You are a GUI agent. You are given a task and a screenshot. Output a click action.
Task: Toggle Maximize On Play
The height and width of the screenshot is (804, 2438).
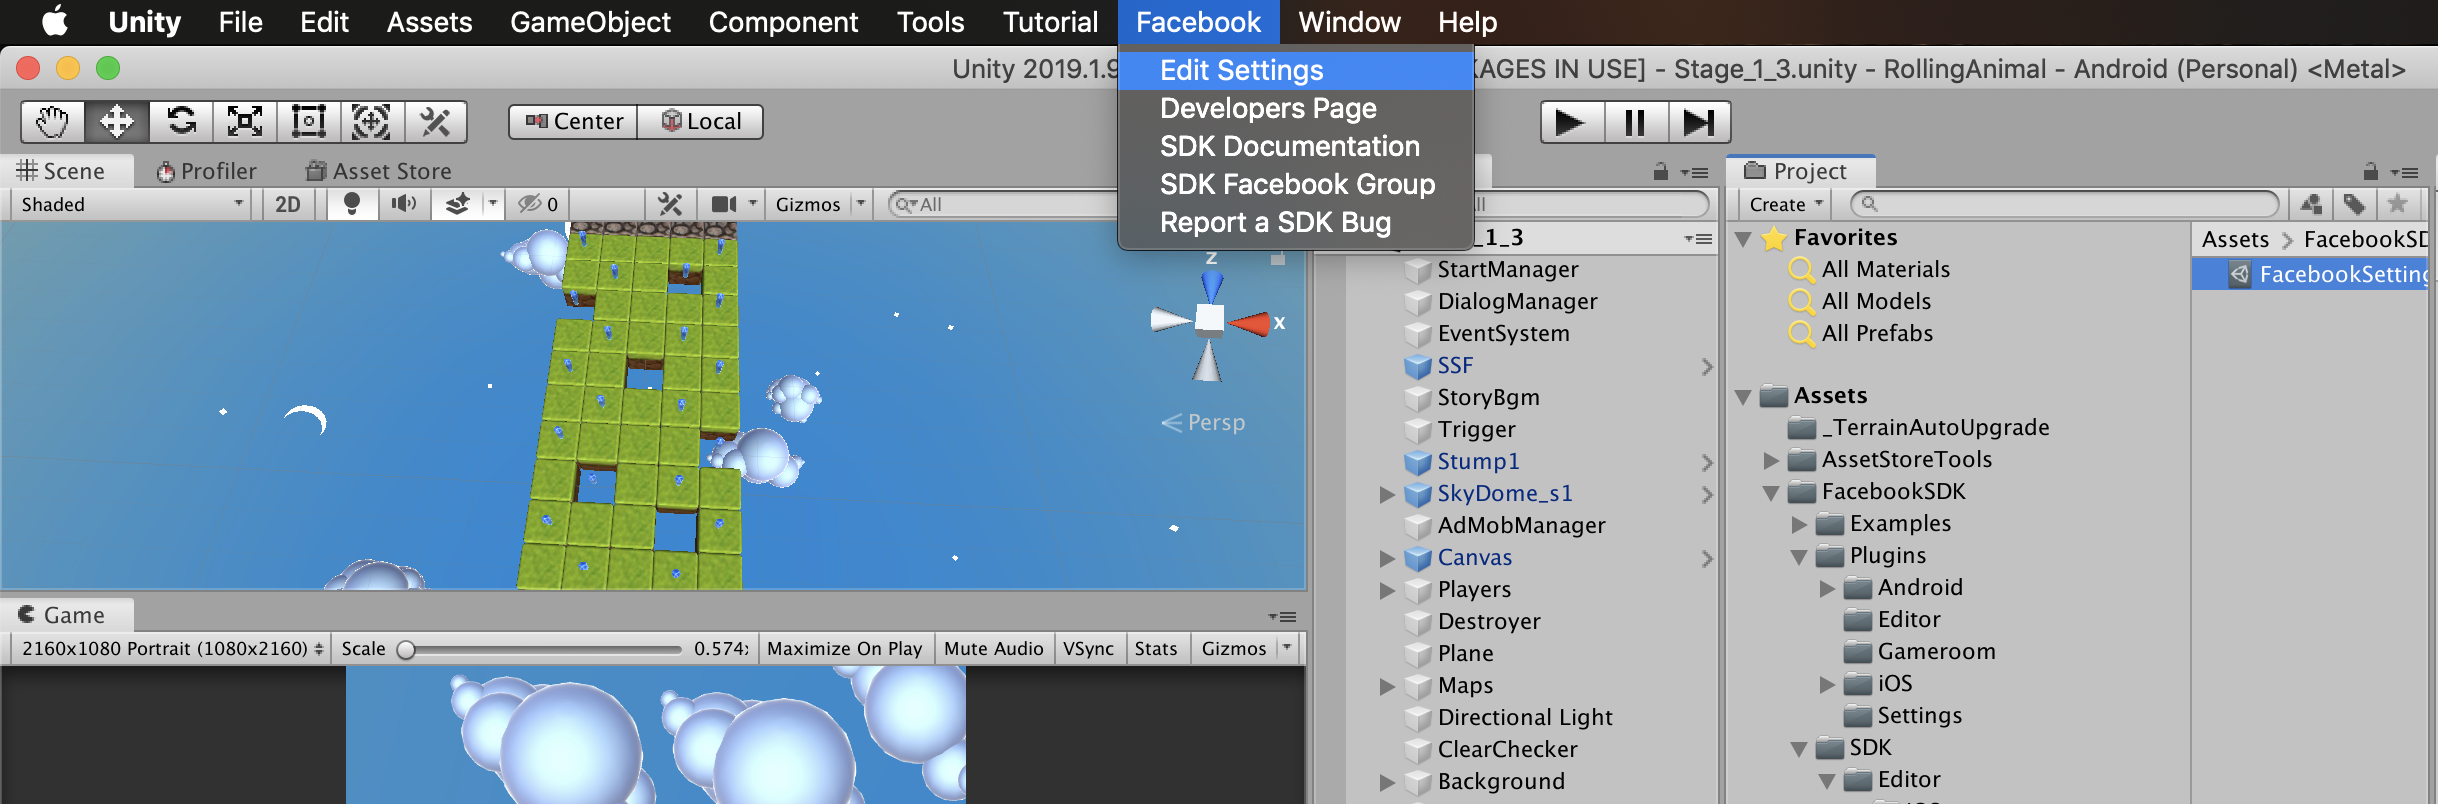coord(845,648)
